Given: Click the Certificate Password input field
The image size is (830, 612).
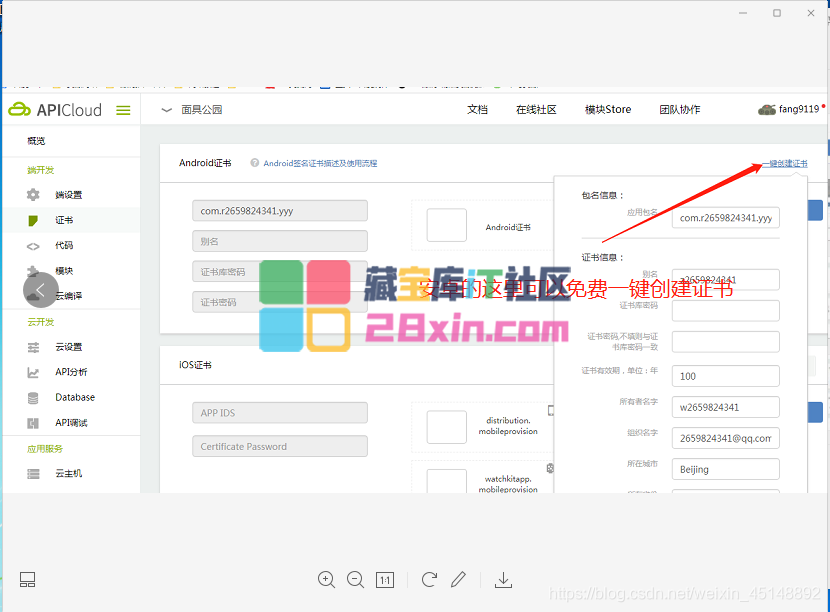Looking at the screenshot, I should pos(280,447).
